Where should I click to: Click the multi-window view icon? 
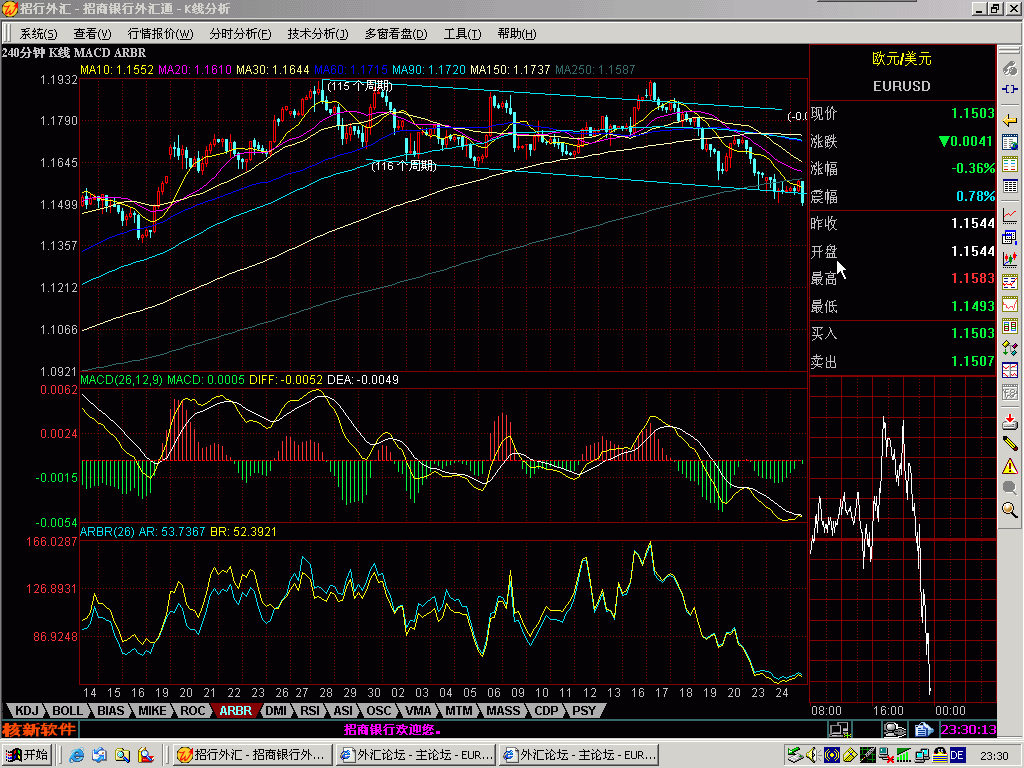1010,237
